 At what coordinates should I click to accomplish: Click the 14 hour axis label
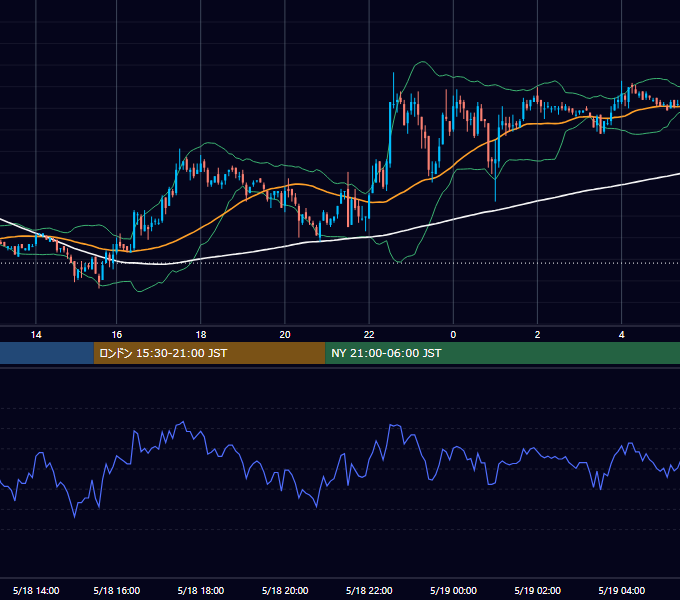[36, 335]
